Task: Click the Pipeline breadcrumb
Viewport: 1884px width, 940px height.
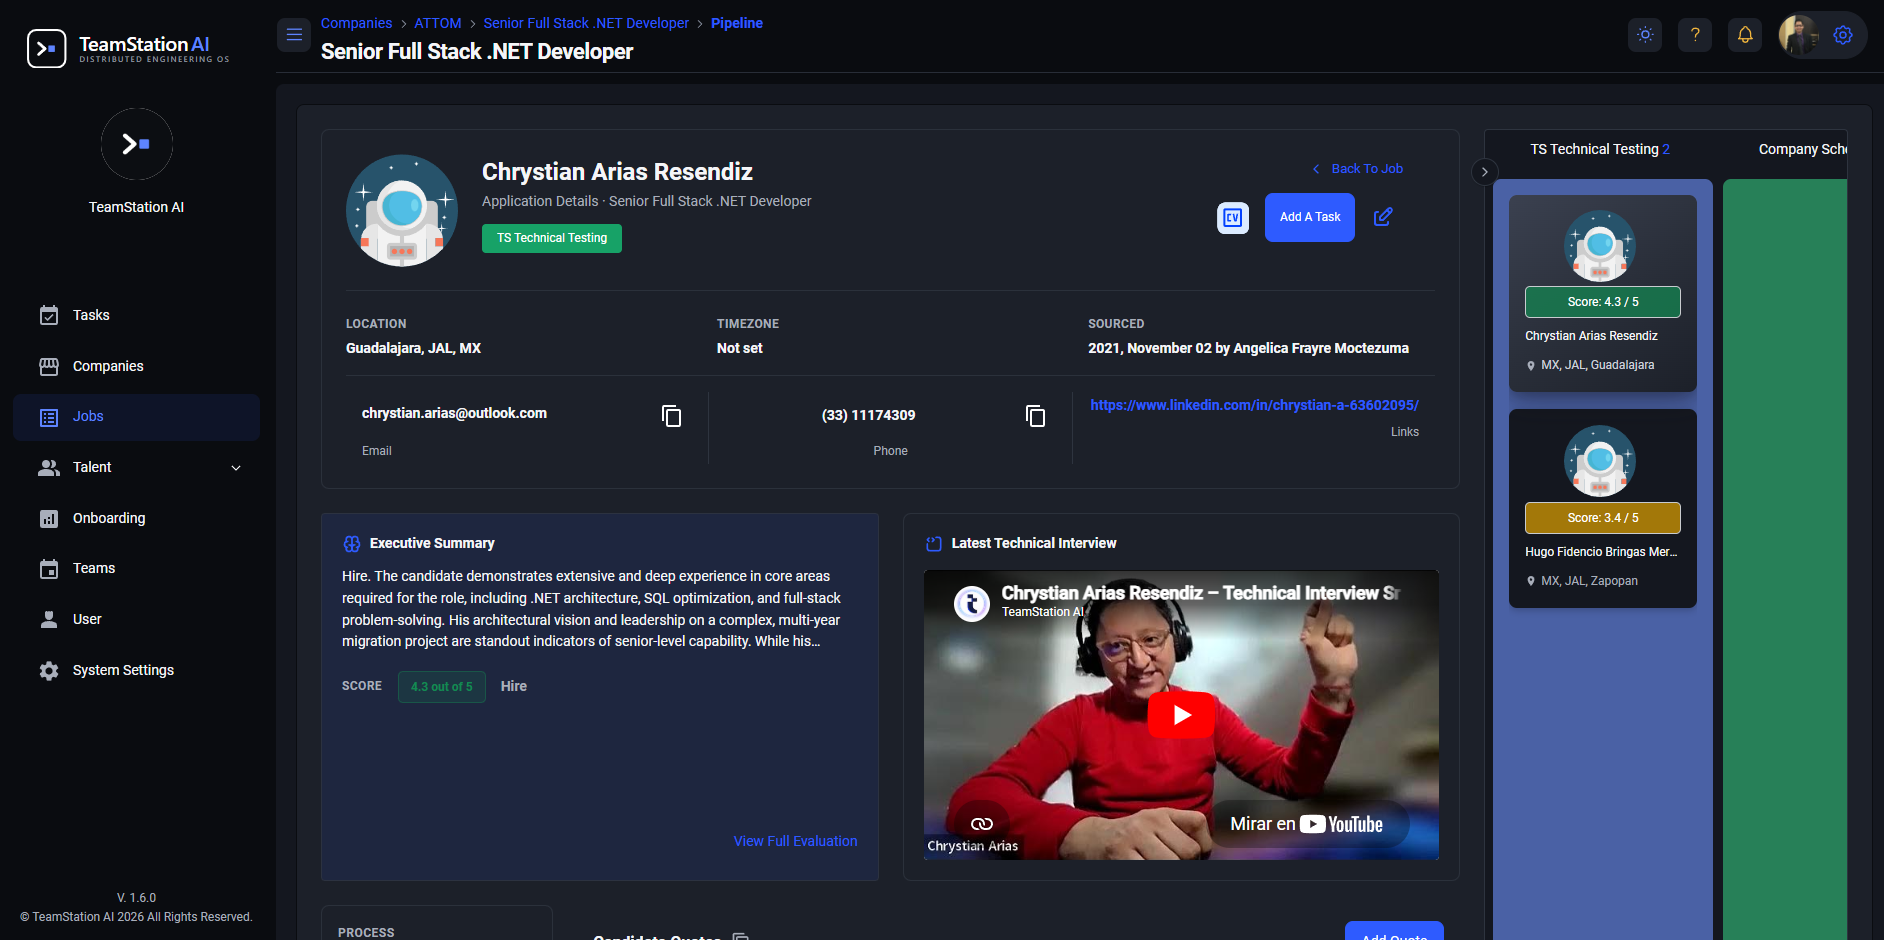Action: (737, 23)
